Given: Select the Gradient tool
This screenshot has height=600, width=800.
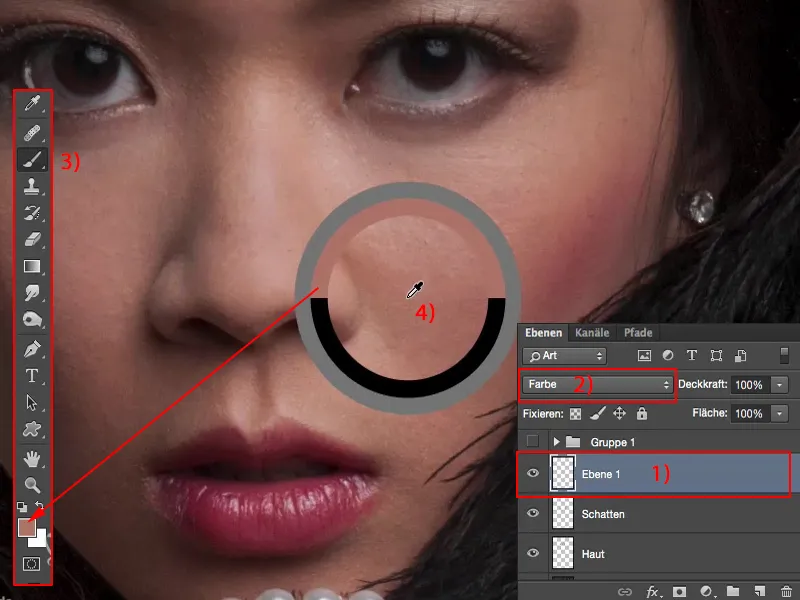Looking at the screenshot, I should (x=32, y=266).
